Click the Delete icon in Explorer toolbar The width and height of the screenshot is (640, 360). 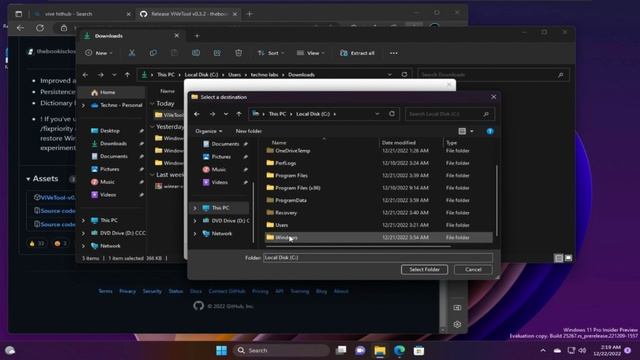coord(238,53)
